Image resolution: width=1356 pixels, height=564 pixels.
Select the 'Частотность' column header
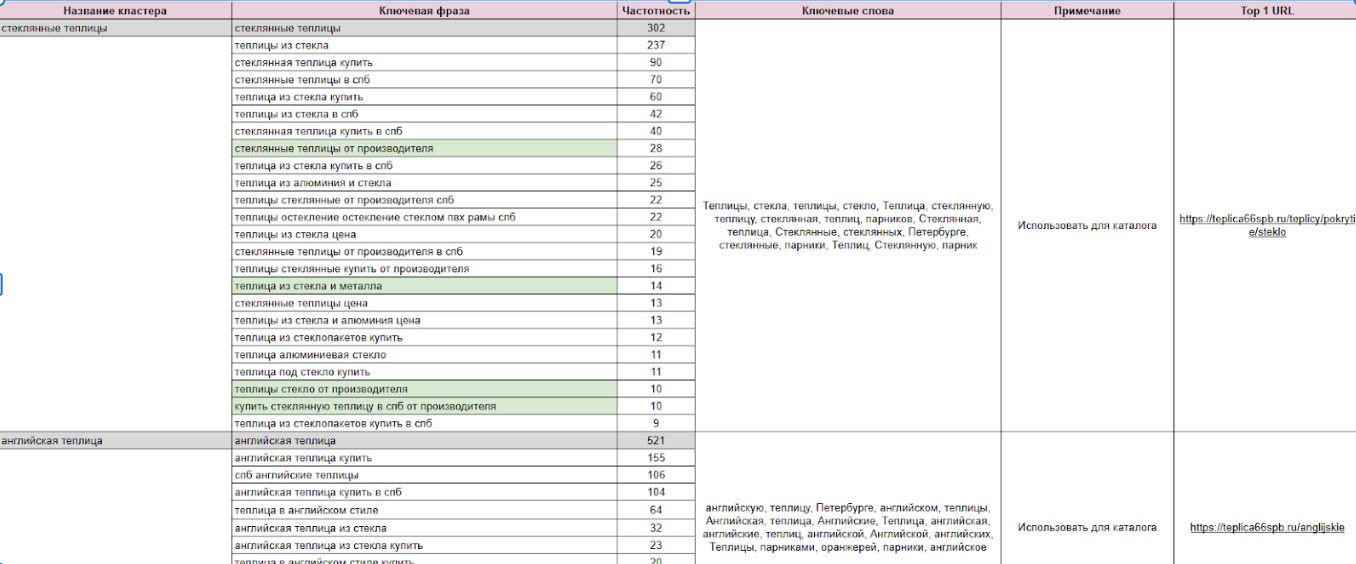(x=656, y=11)
